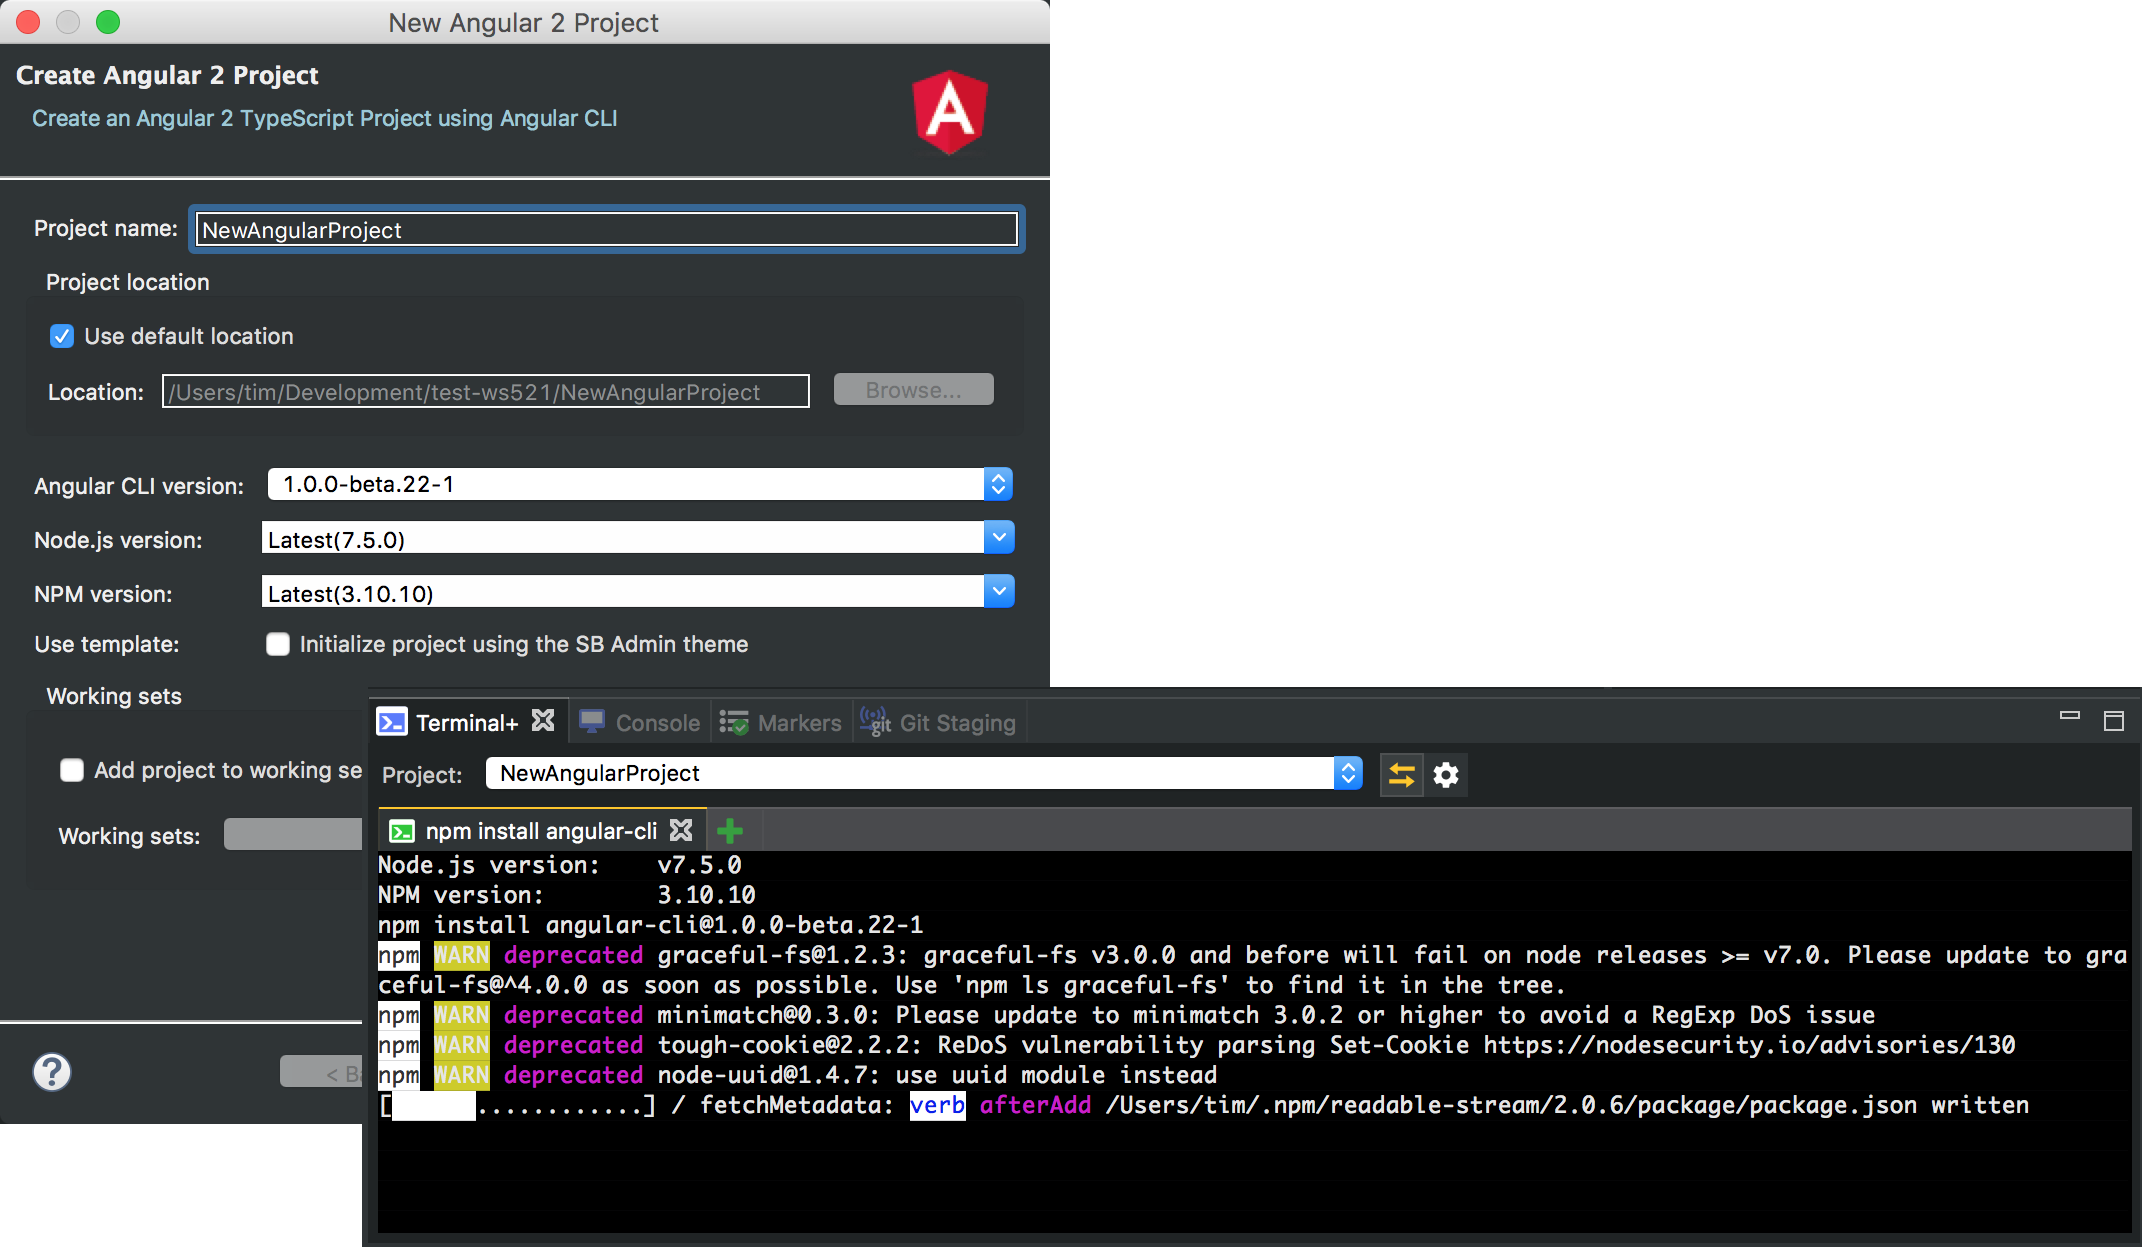Click the nodesecurity.io advisories URL in terminal
The width and height of the screenshot is (2142, 1247).
coord(1749,1045)
